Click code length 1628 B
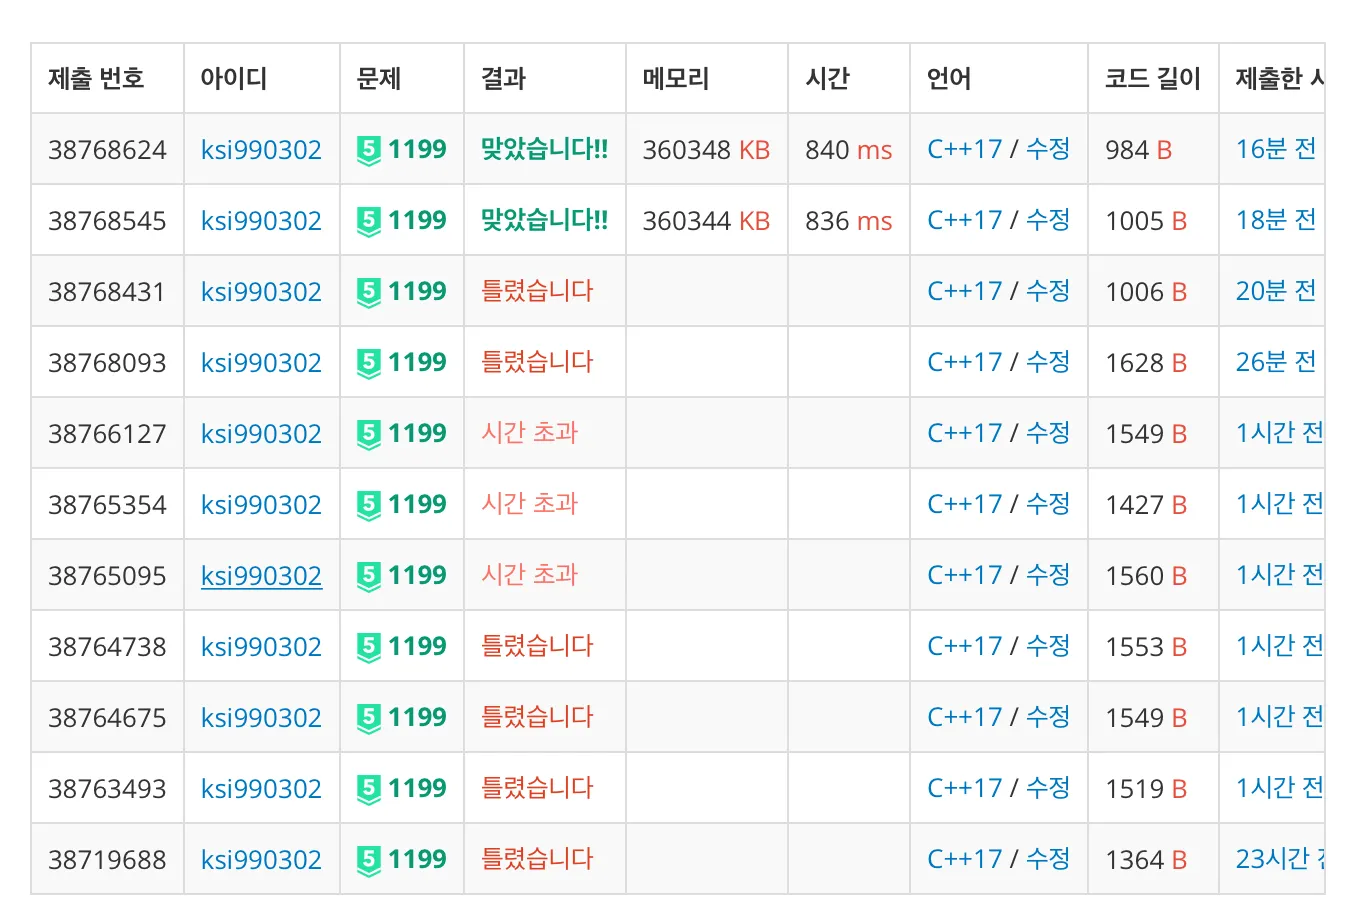Image resolution: width=1356 pixels, height=921 pixels. (1146, 363)
